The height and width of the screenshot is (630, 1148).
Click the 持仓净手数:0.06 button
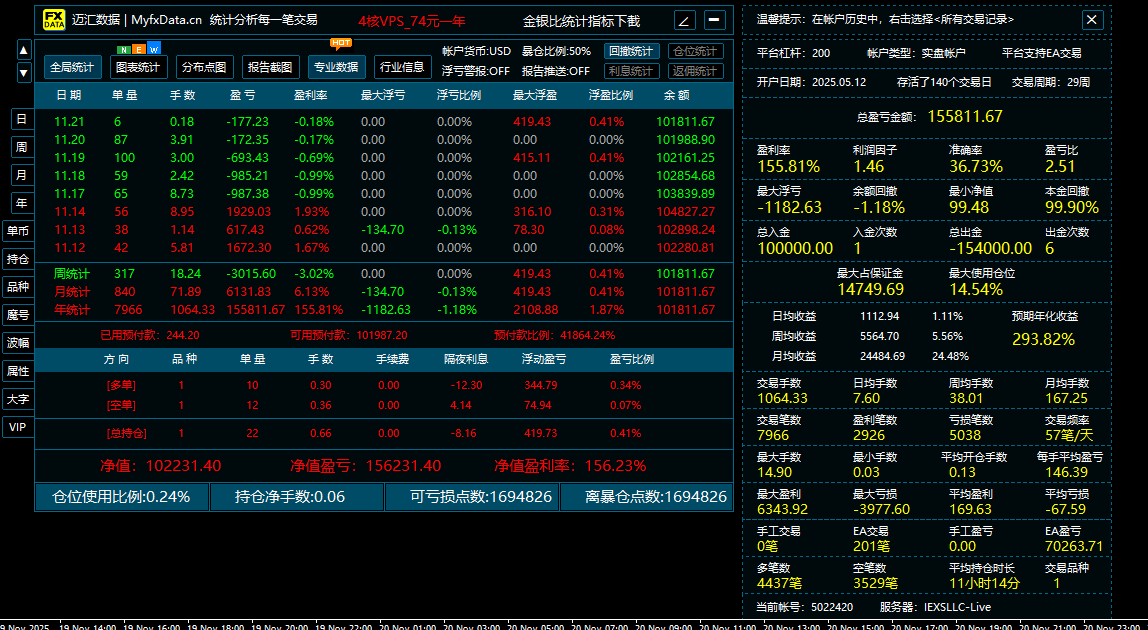[x=297, y=497]
